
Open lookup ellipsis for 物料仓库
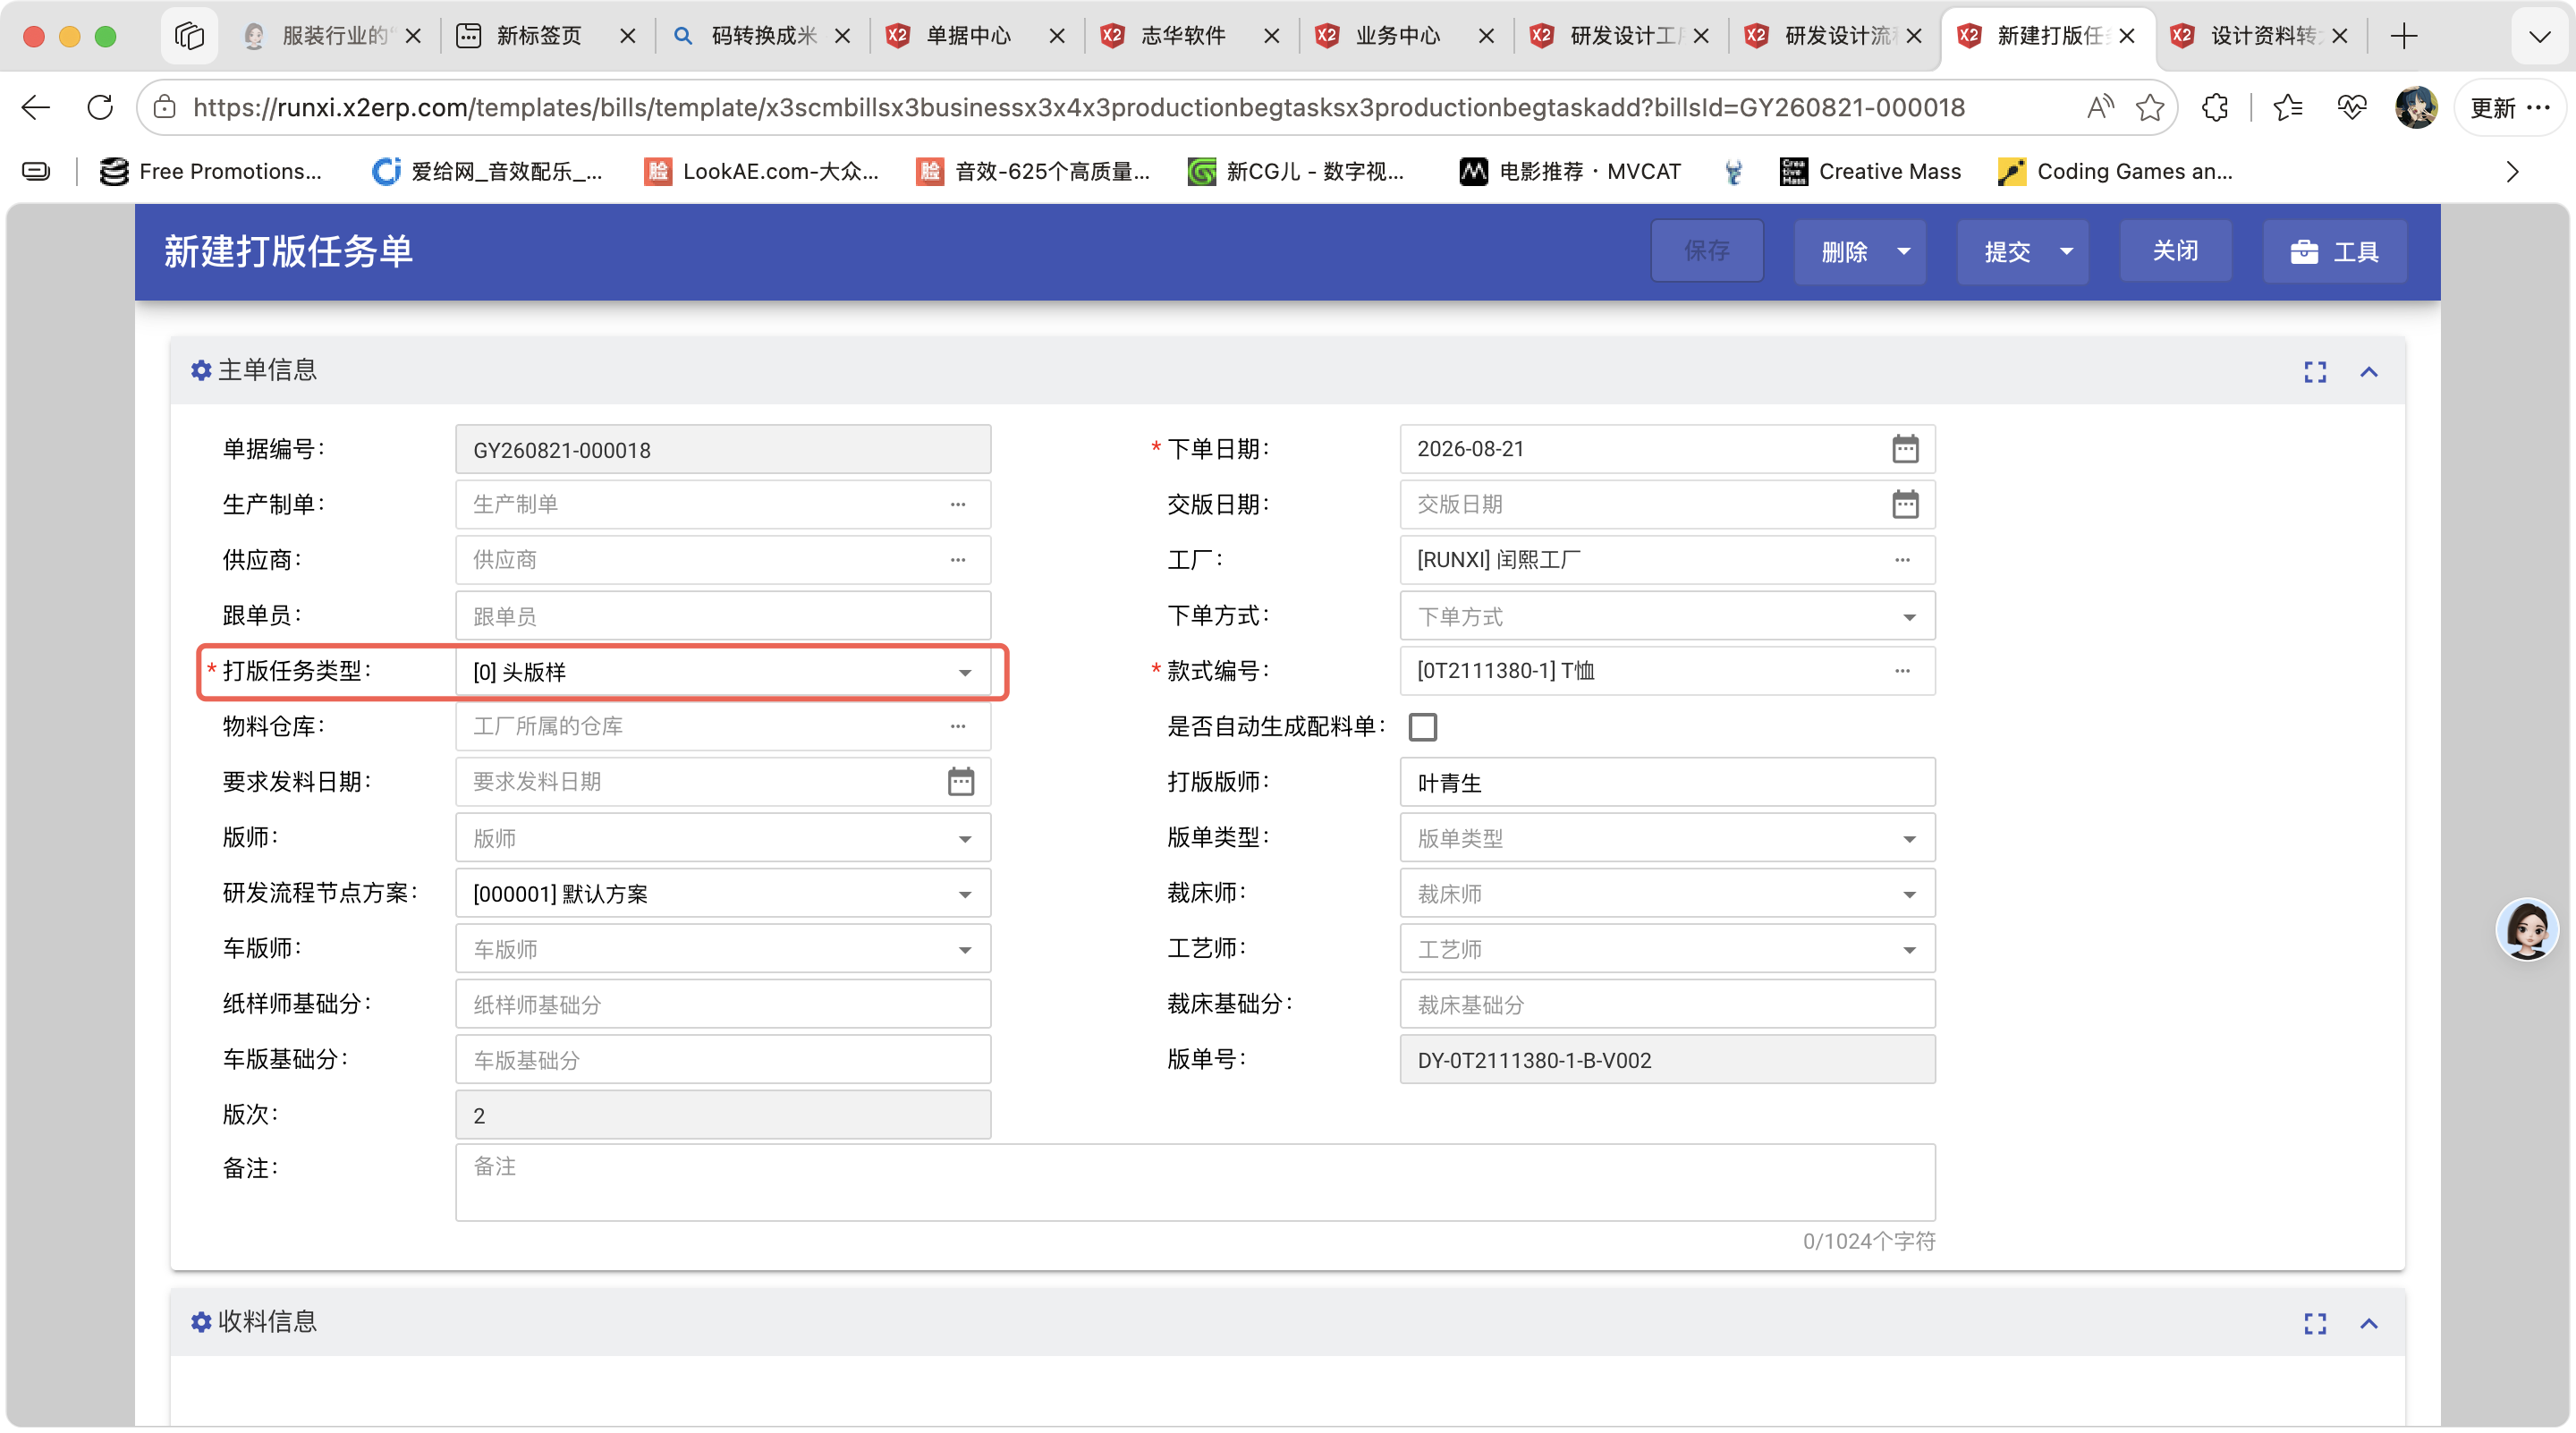[958, 726]
